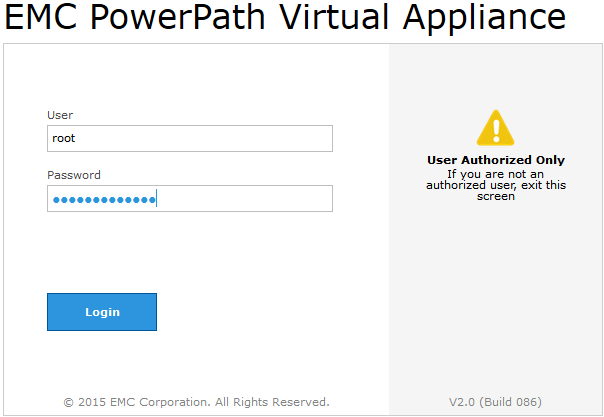Click the Password field label
Viewport: 604px width, 417px height.
[73, 175]
